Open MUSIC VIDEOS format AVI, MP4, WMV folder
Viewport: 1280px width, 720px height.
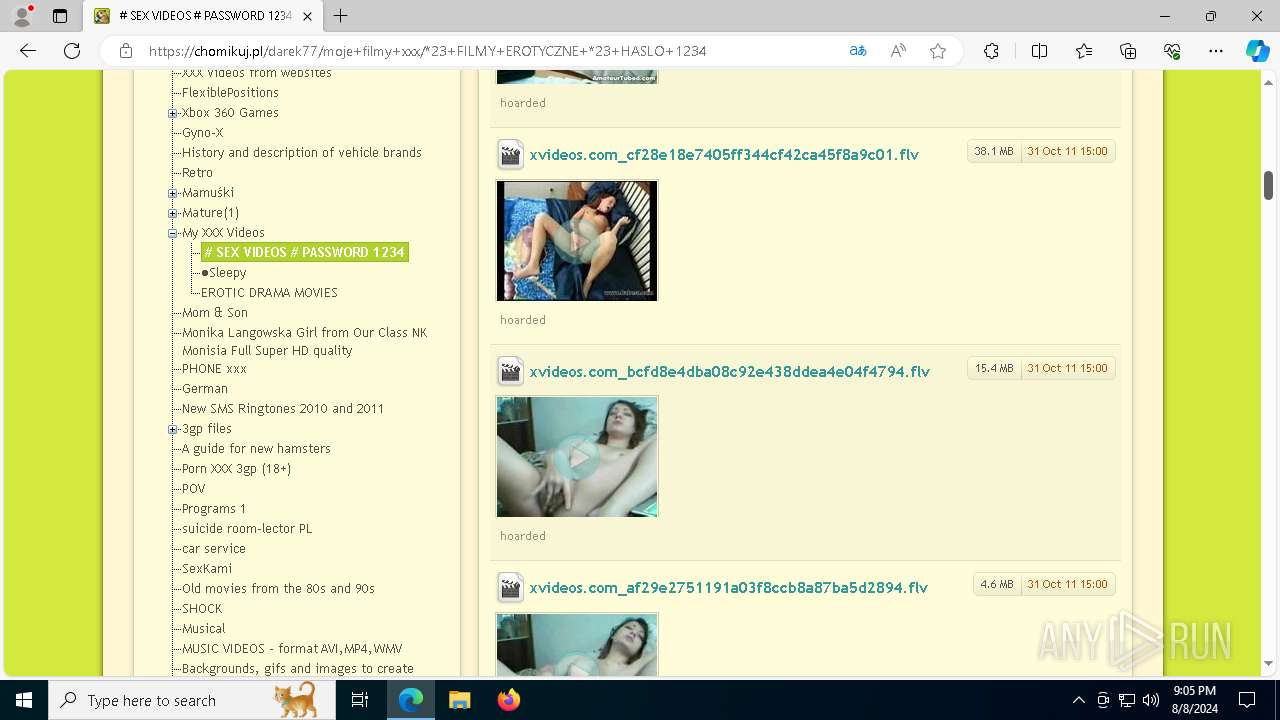click(x=292, y=649)
